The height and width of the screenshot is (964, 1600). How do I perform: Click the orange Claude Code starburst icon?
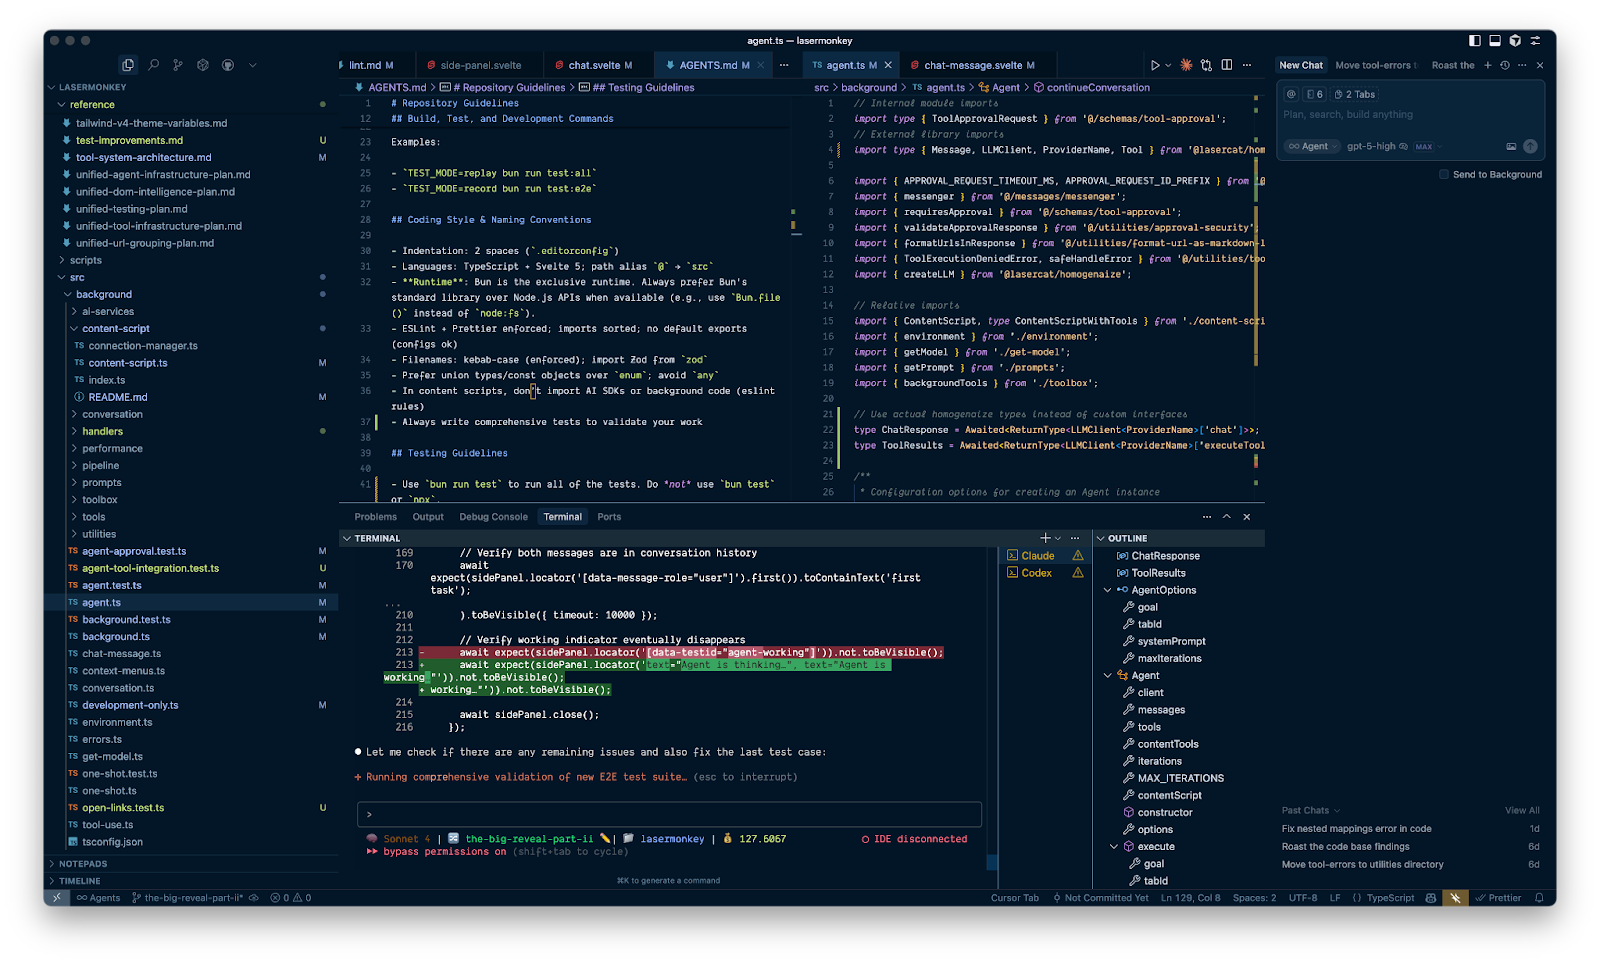click(x=1186, y=65)
